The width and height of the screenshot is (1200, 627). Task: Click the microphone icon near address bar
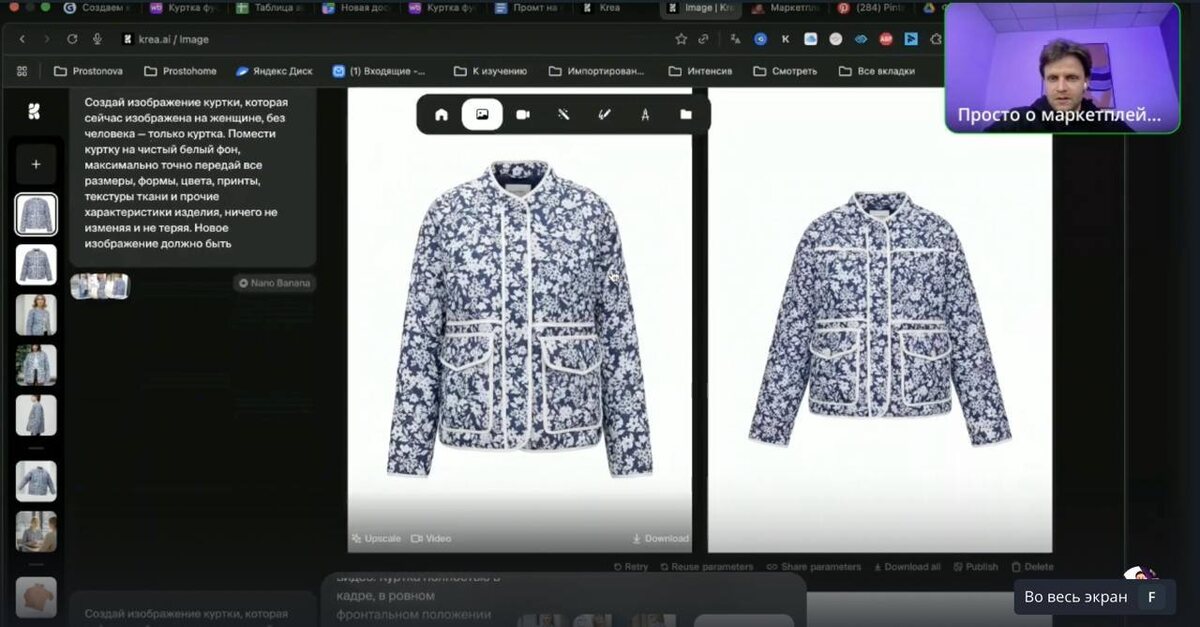point(97,39)
